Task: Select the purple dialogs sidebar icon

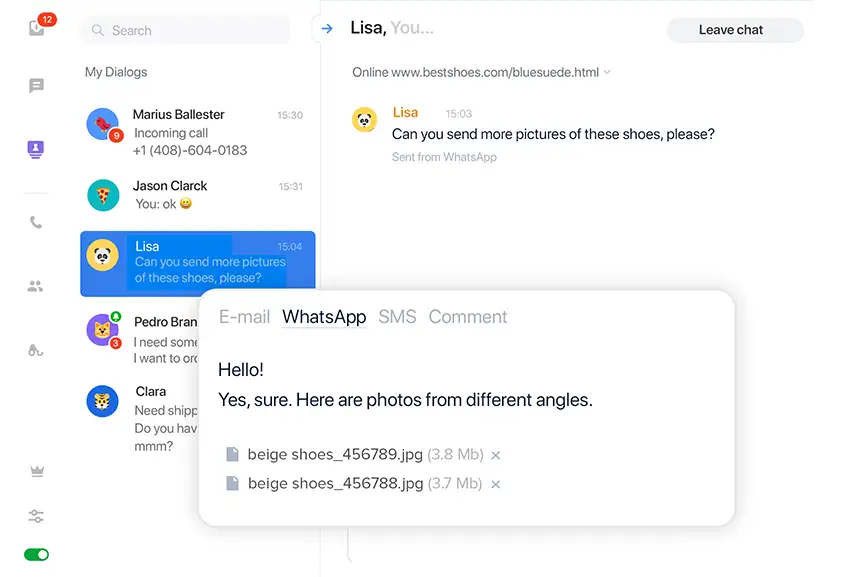Action: pos(36,150)
